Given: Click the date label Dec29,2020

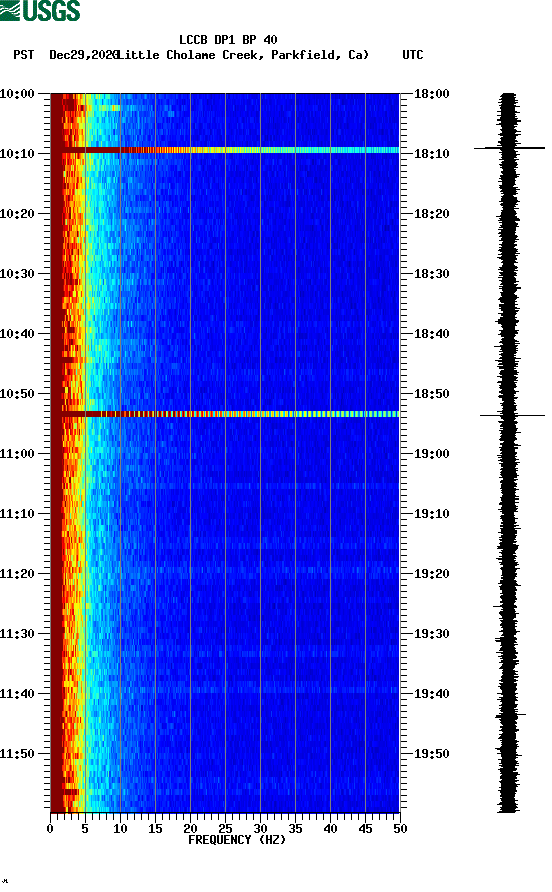Looking at the screenshot, I should [84, 55].
